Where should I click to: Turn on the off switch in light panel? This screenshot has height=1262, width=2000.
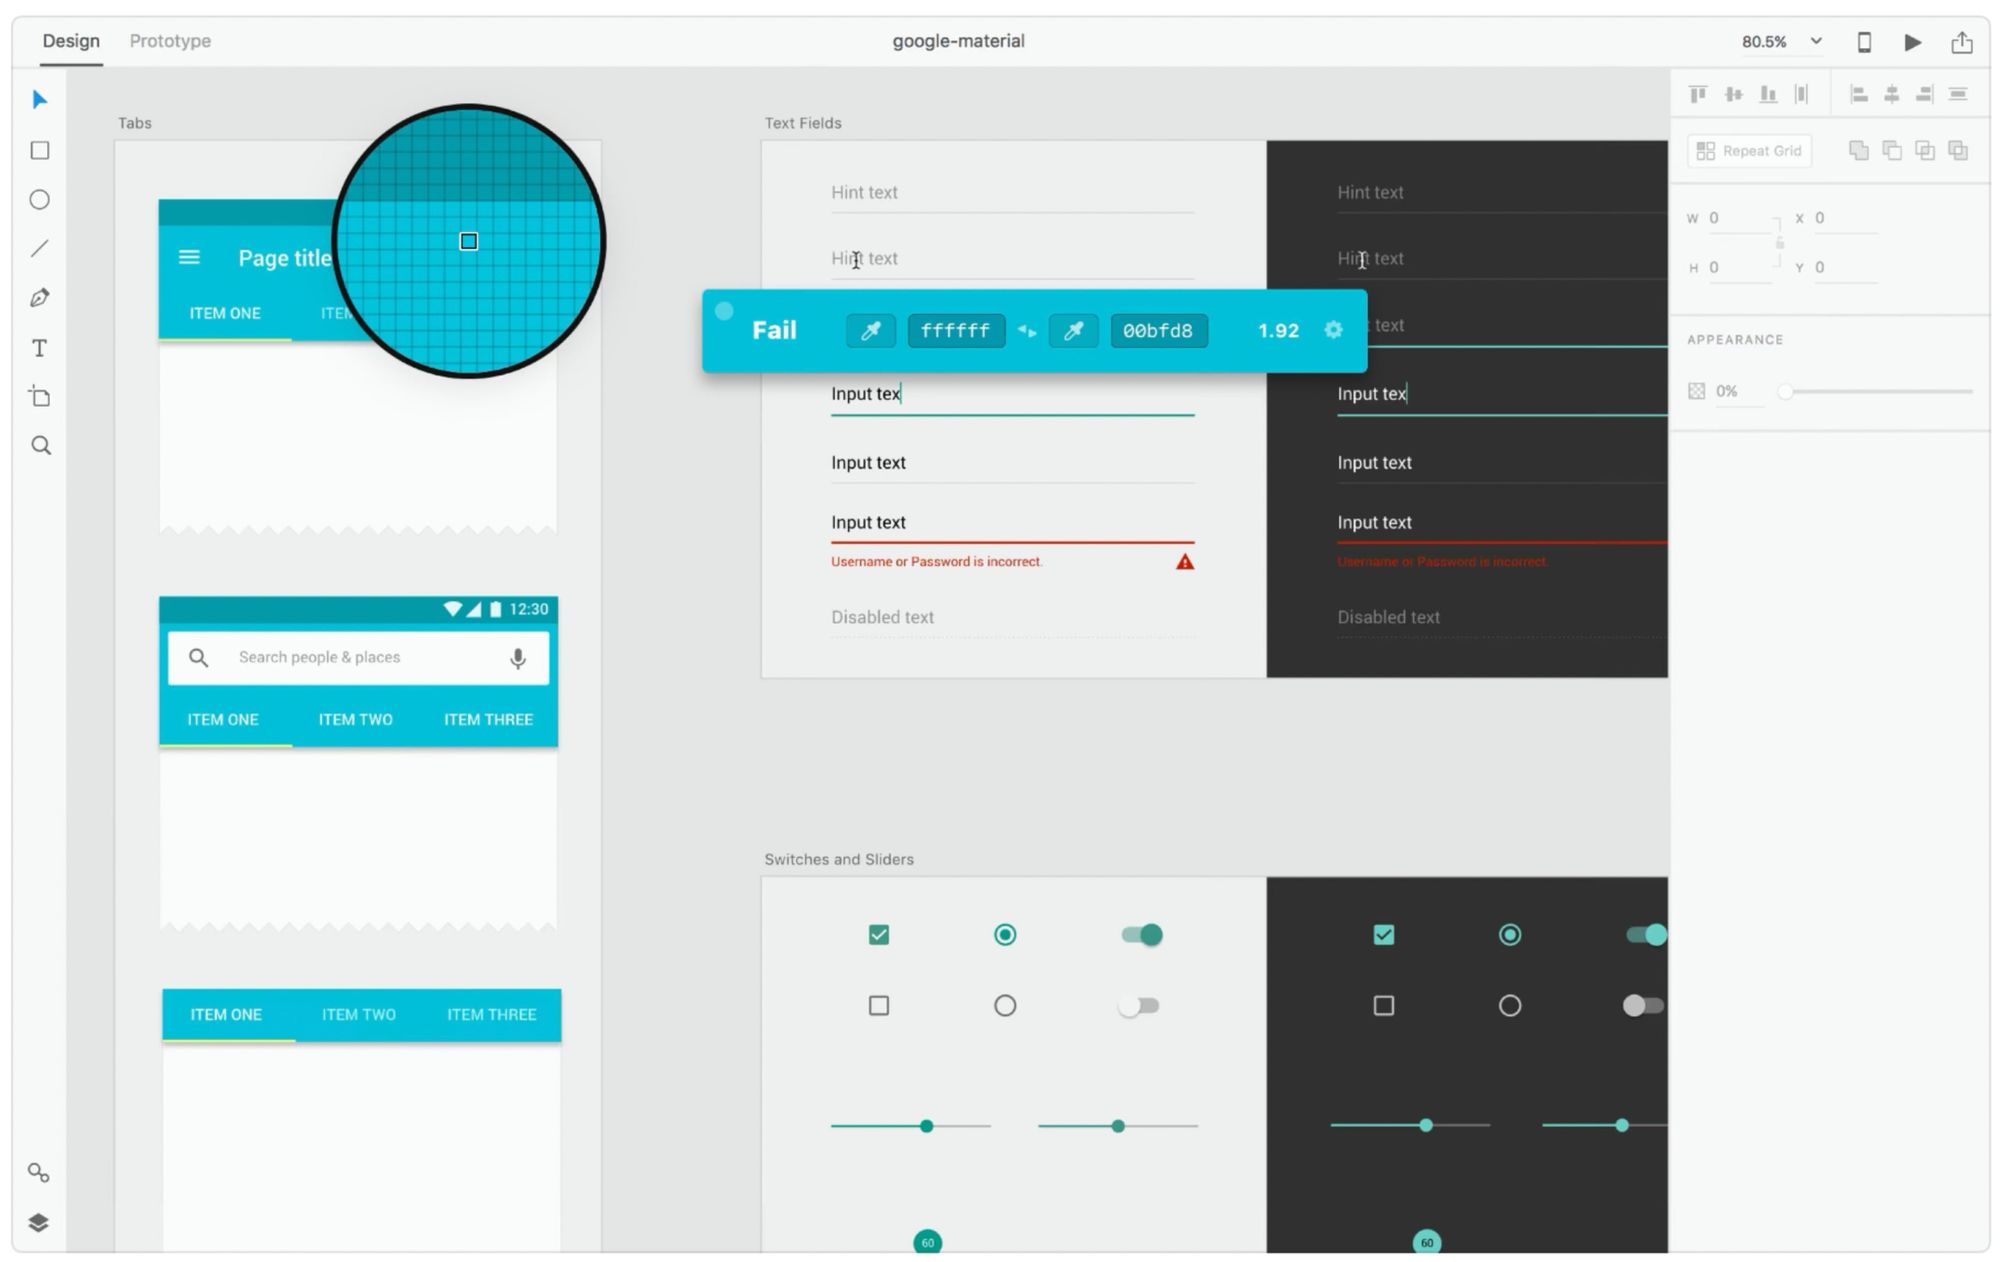click(1139, 1006)
